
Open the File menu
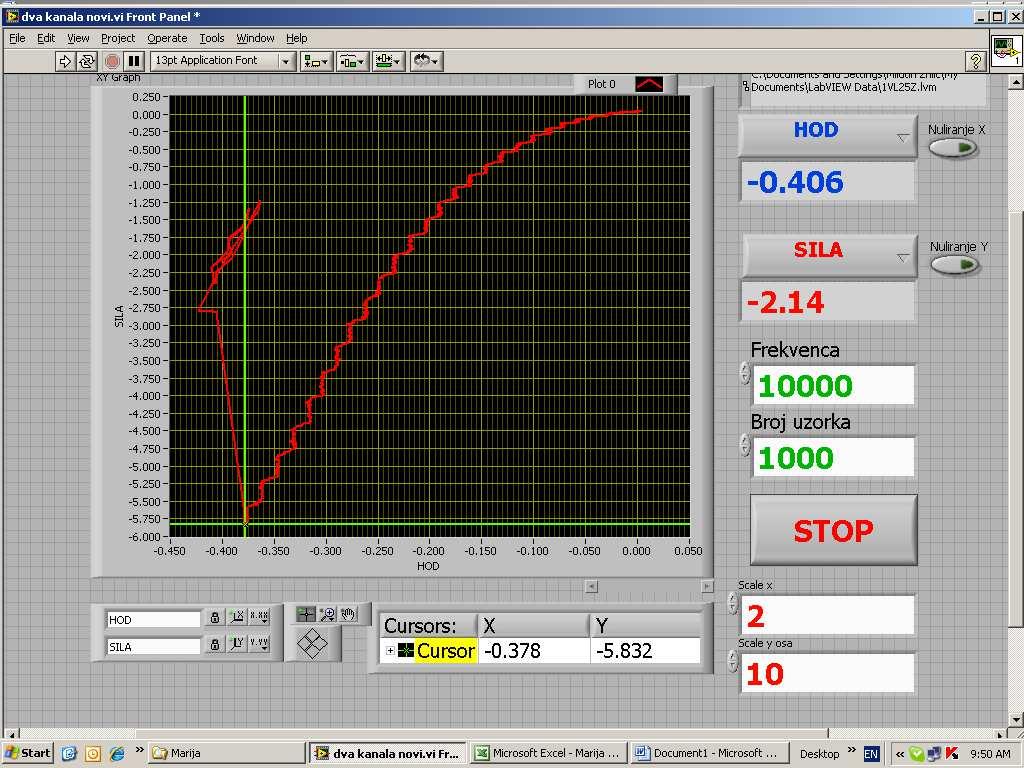[x=17, y=38]
